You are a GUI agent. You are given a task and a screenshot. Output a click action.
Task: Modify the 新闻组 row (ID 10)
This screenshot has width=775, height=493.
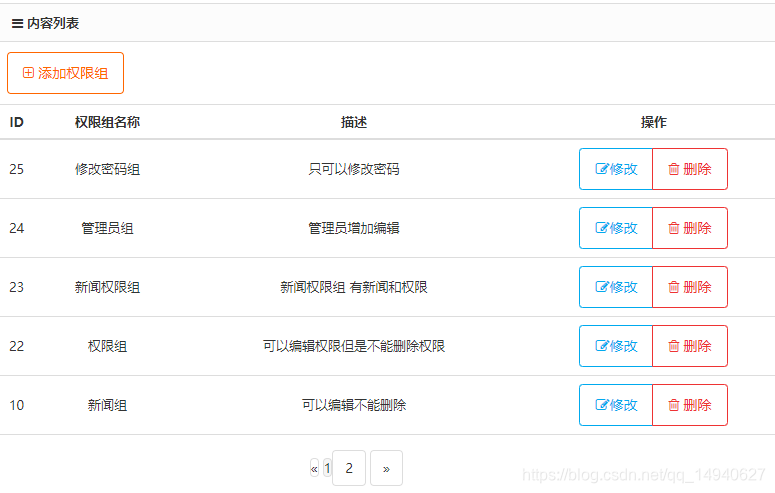point(616,405)
